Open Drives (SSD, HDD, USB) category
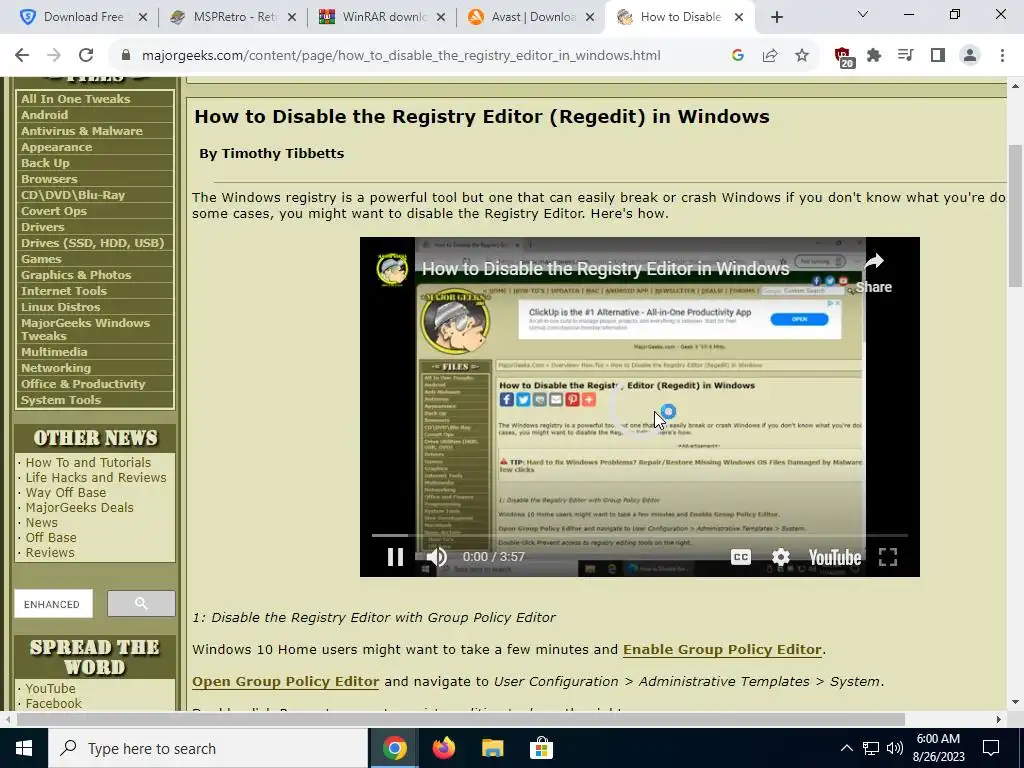Image resolution: width=1024 pixels, height=768 pixels. (x=92, y=243)
